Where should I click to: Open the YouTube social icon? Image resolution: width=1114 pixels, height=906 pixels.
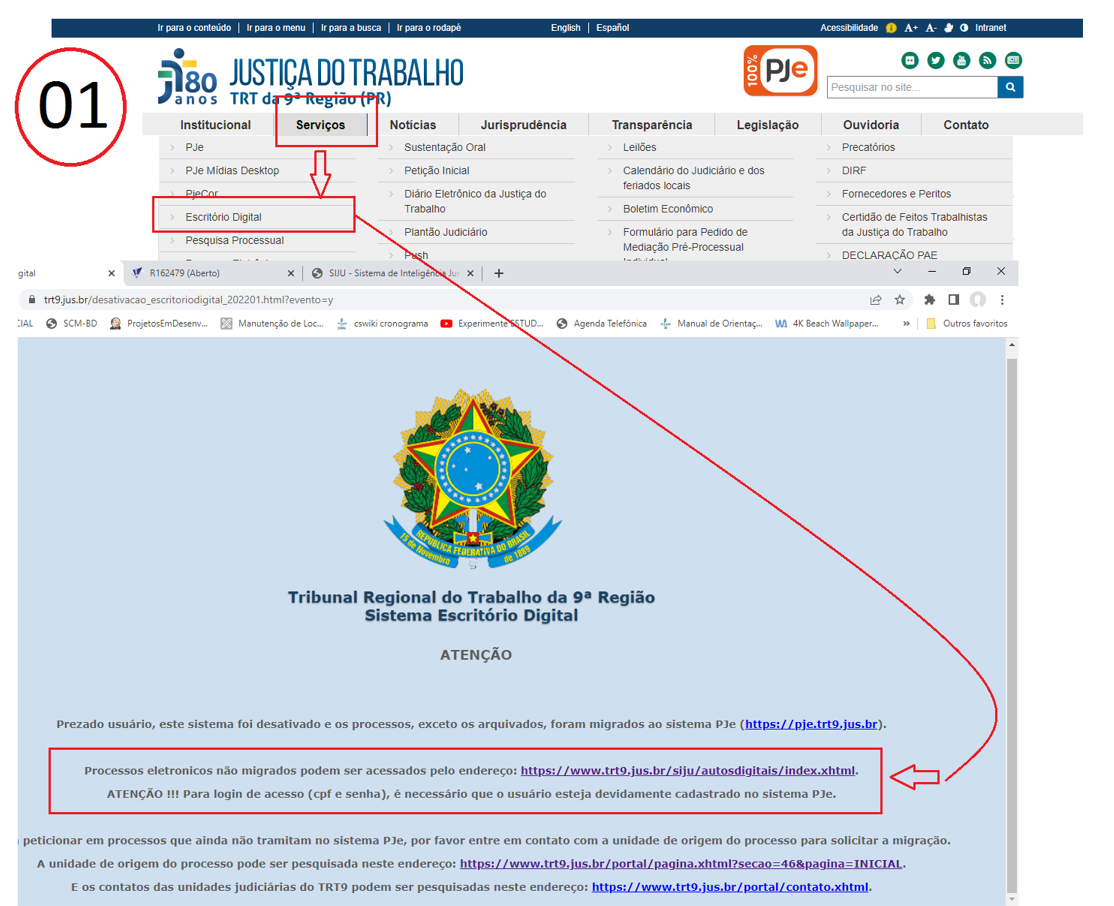tap(961, 60)
